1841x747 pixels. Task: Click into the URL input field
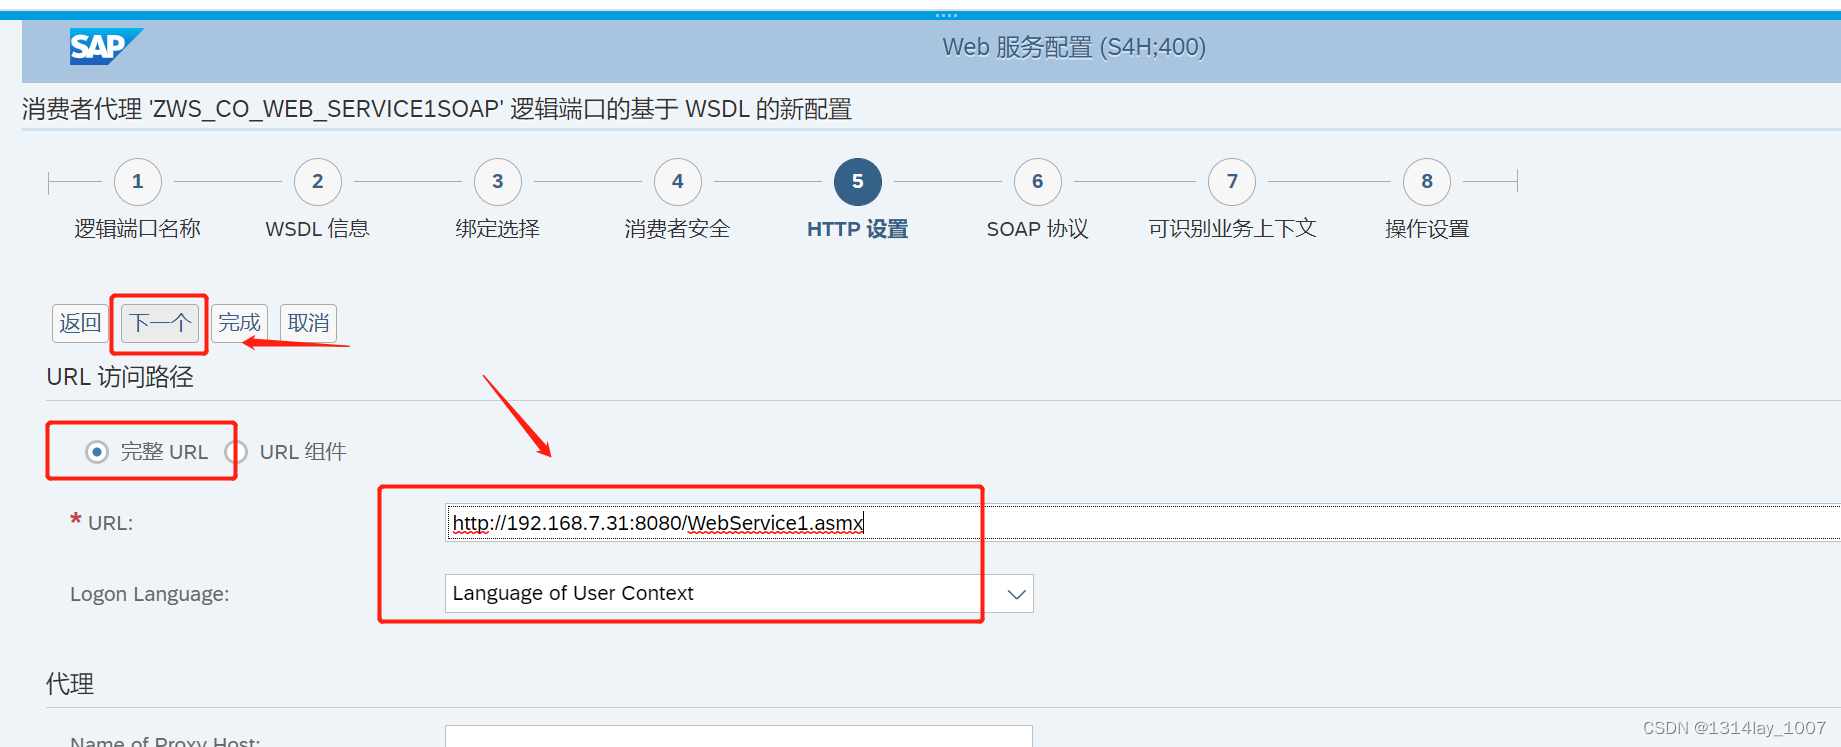pos(1143,523)
